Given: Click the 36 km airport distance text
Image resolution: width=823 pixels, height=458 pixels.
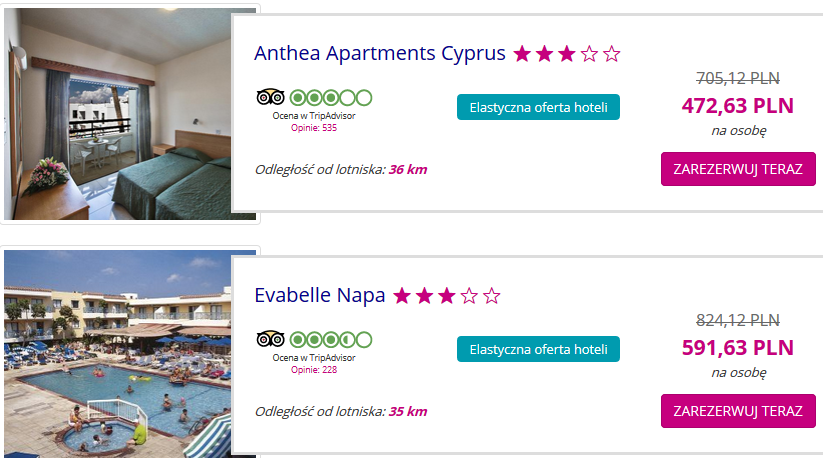Looking at the screenshot, I should [x=408, y=169].
